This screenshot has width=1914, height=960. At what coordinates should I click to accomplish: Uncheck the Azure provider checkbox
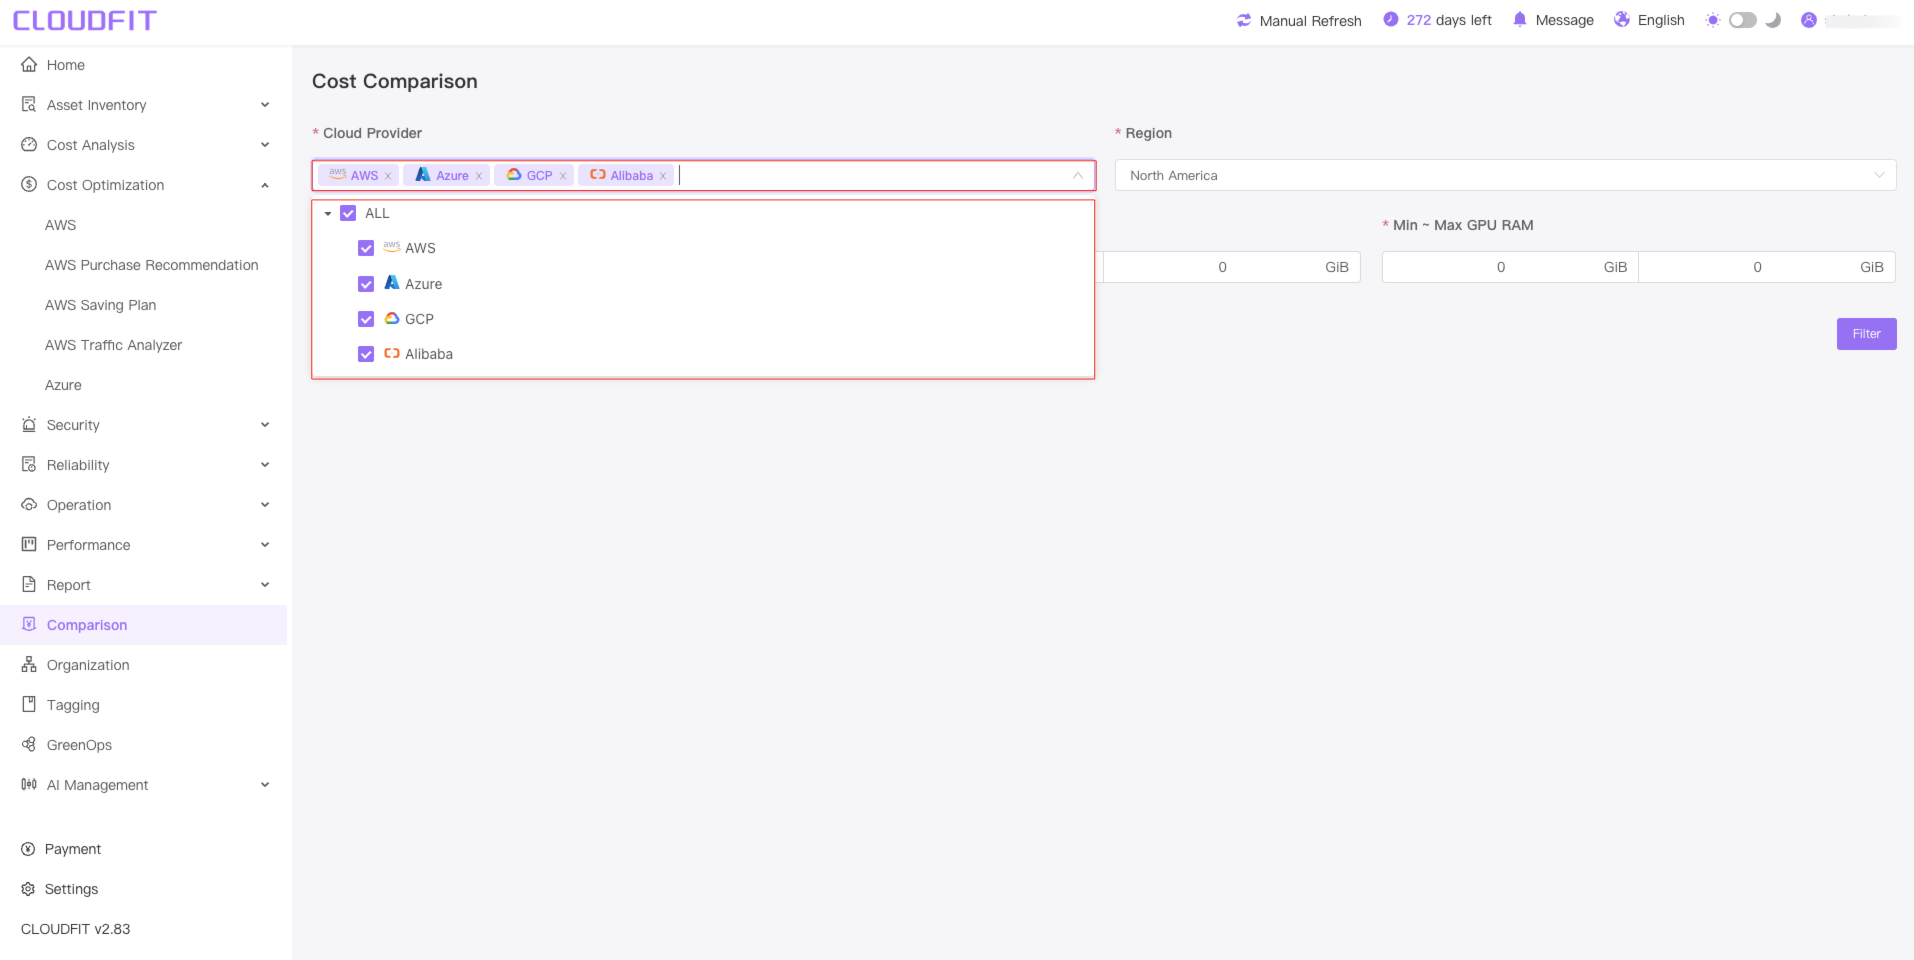366,284
